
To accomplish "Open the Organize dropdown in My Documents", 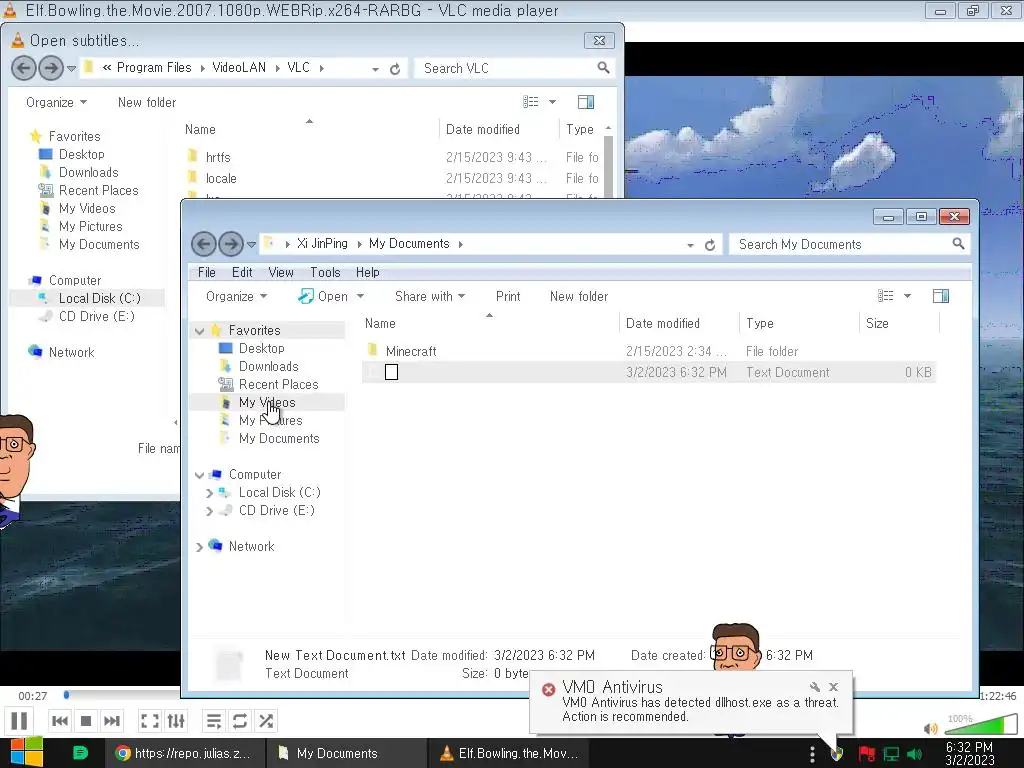I will pyautogui.click(x=236, y=296).
